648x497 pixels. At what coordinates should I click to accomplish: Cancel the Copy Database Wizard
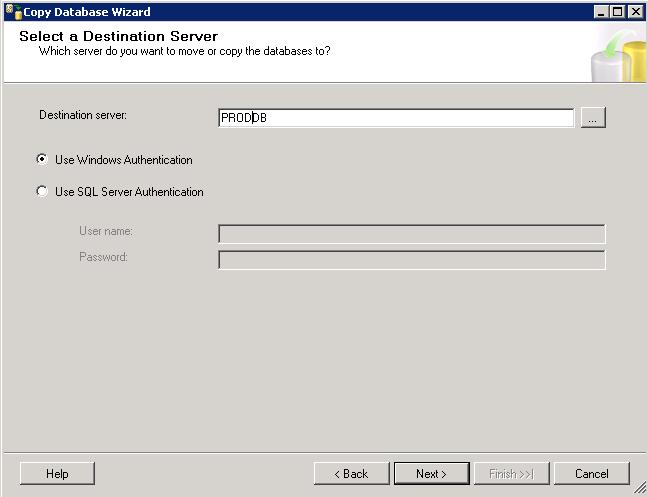coord(592,473)
